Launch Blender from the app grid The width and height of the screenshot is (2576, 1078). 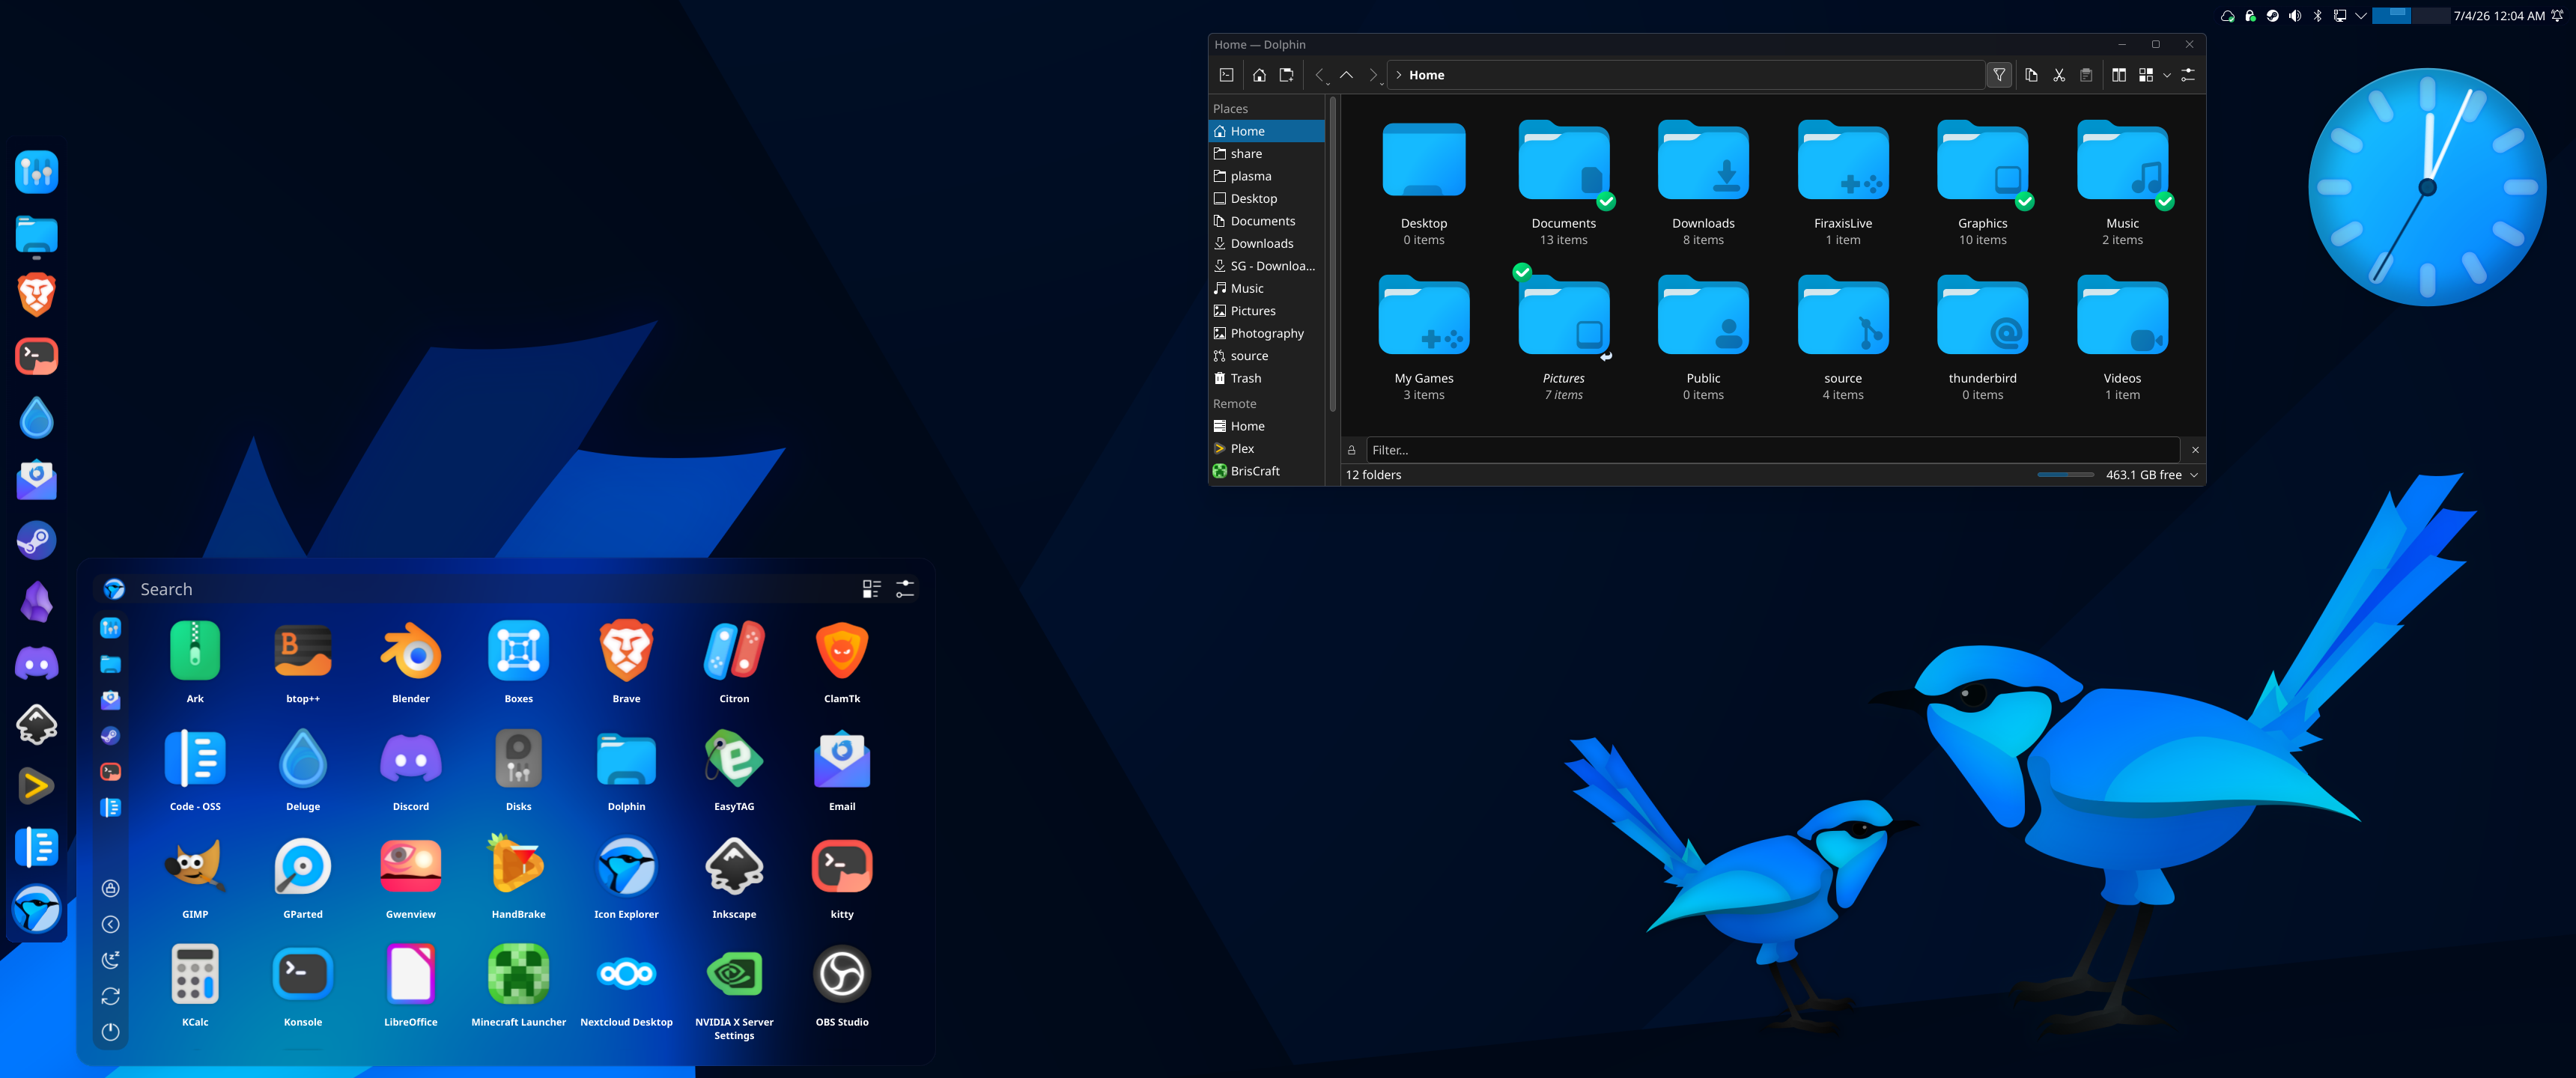tap(411, 661)
